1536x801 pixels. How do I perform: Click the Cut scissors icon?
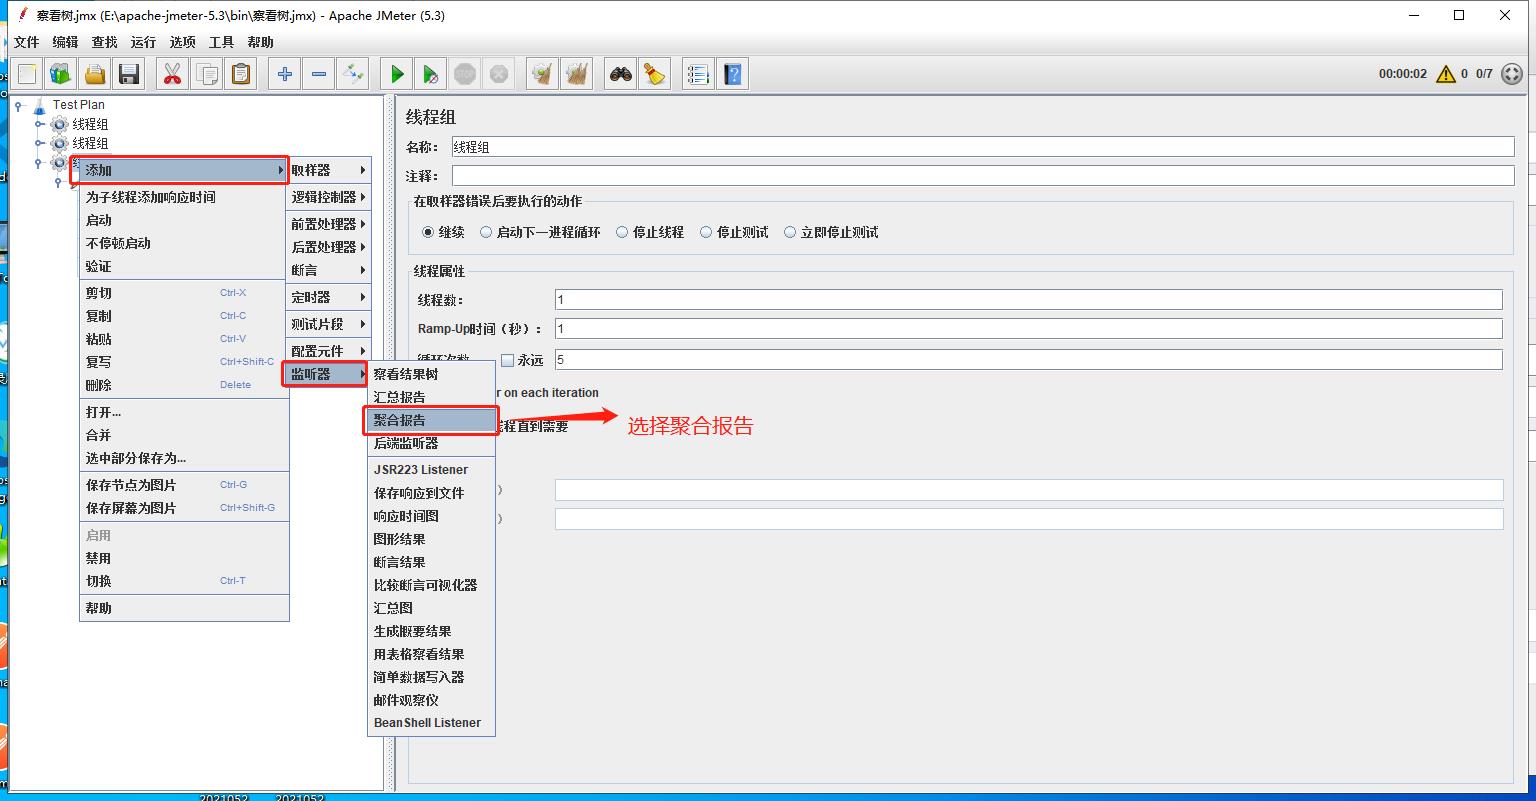coord(173,74)
